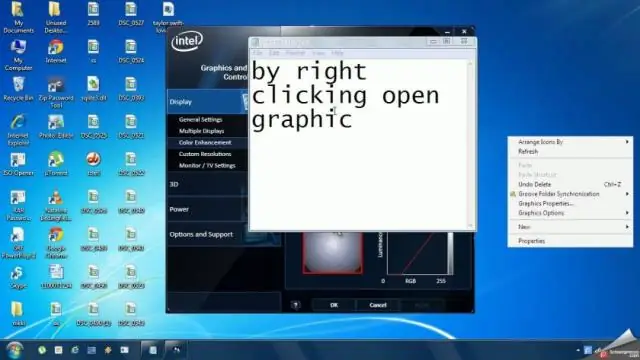640x360 pixels.
Task: Open the Internet Explorer desktop icon
Action: coord(18,130)
